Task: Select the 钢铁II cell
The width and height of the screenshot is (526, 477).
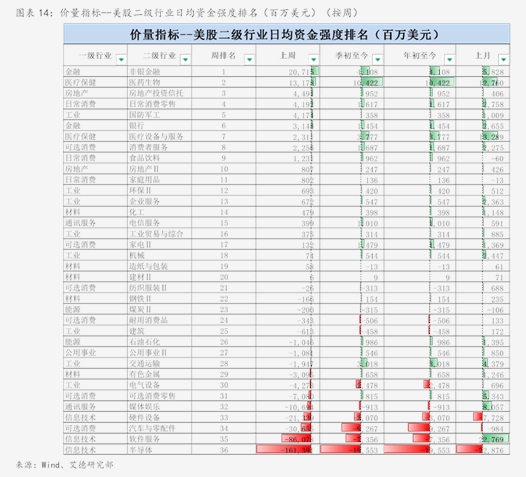Action: click(160, 299)
